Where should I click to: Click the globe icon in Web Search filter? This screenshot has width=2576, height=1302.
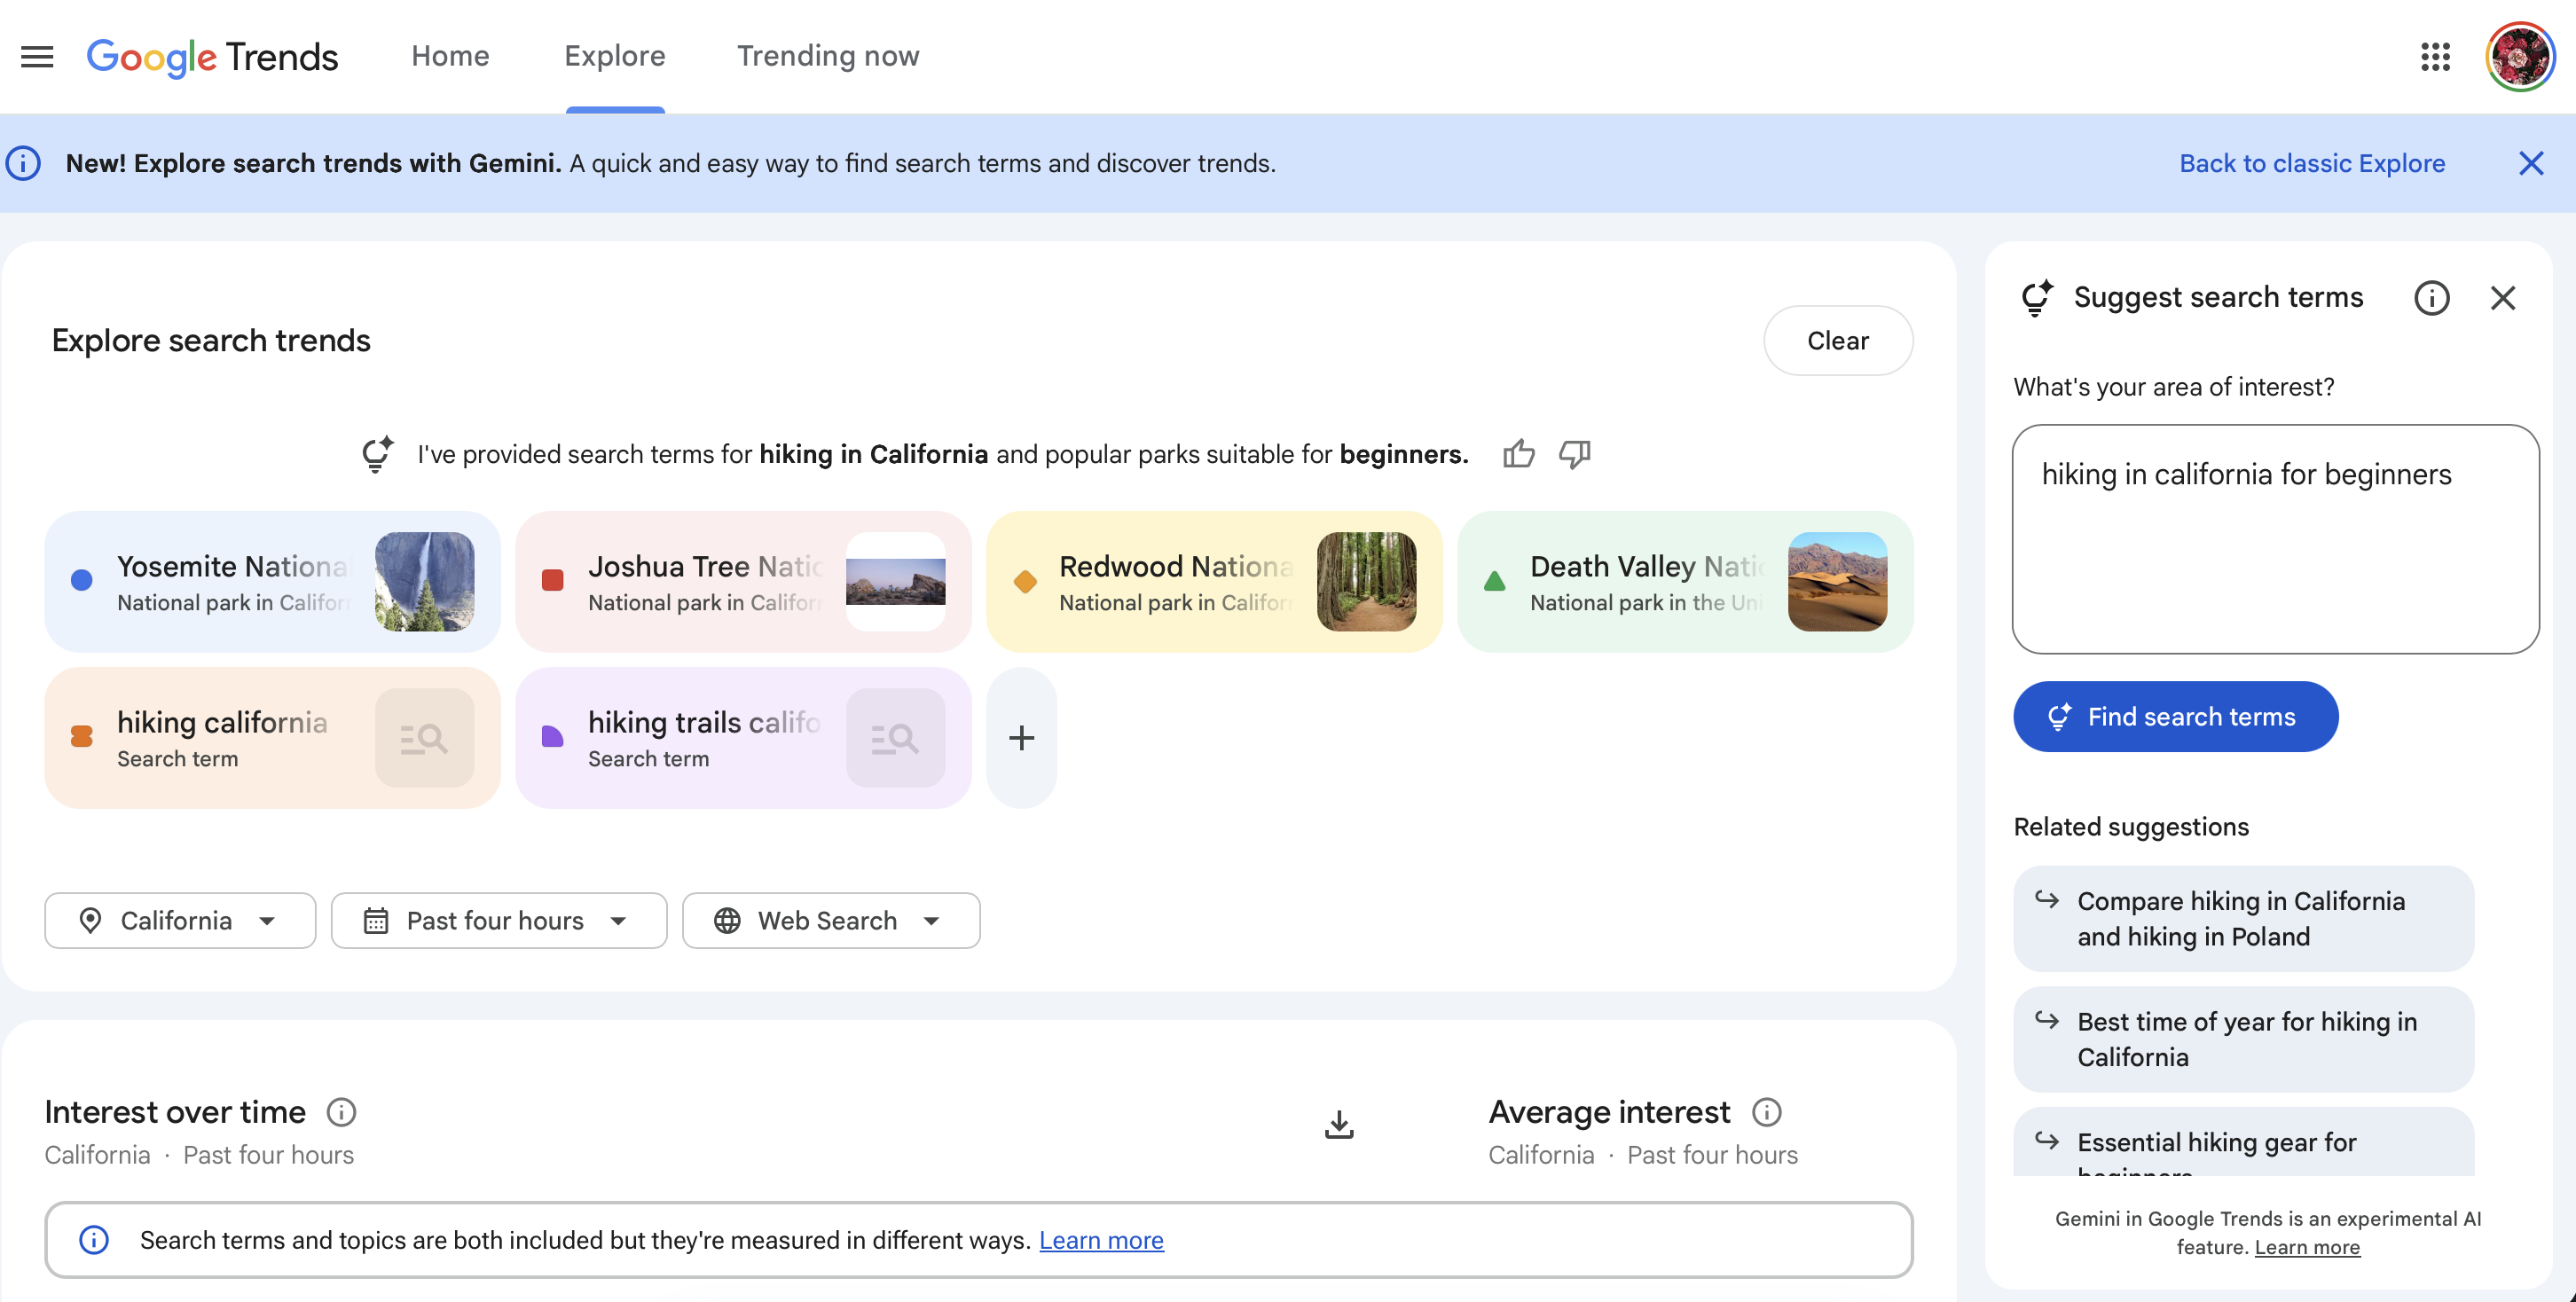(x=727, y=921)
